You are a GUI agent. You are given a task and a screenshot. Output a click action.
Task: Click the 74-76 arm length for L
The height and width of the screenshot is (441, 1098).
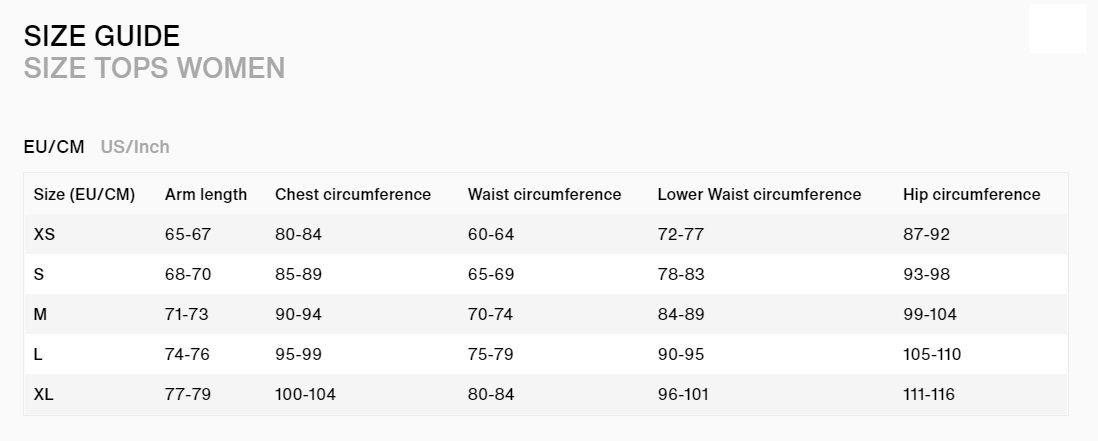[x=187, y=354]
